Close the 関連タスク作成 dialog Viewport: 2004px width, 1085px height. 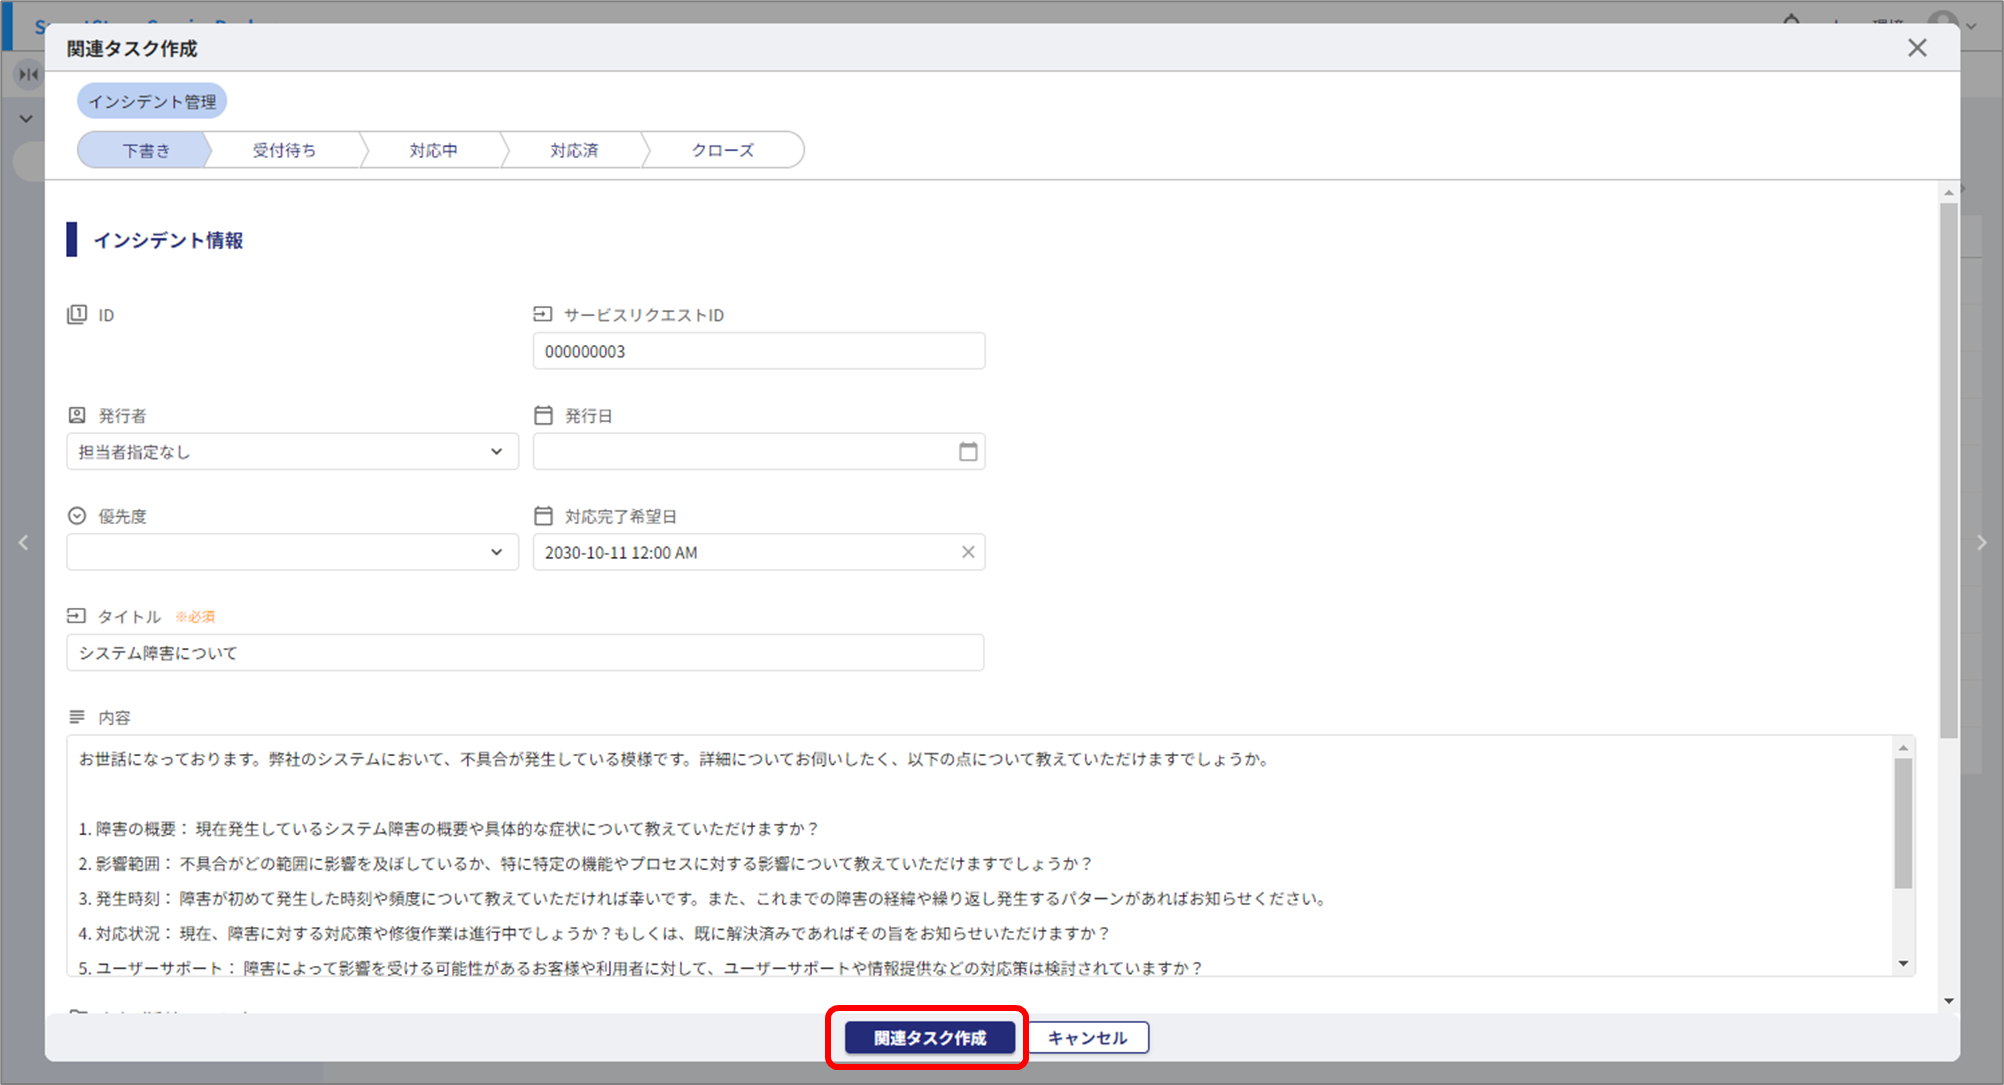coord(1916,48)
